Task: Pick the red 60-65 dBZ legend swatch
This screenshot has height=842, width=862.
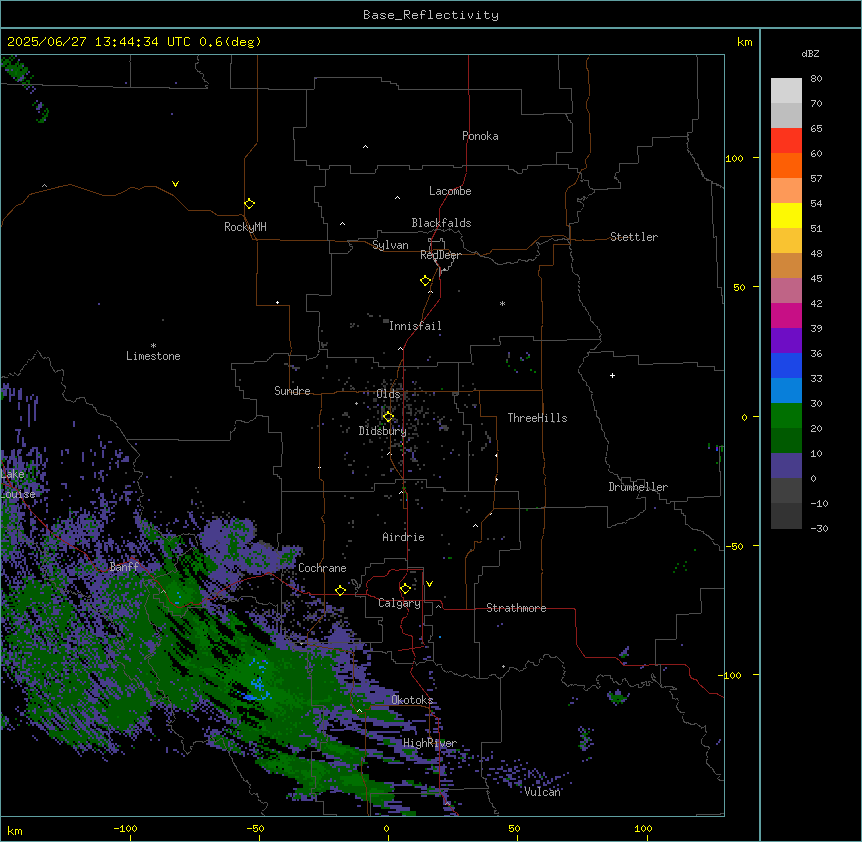Action: click(786, 141)
